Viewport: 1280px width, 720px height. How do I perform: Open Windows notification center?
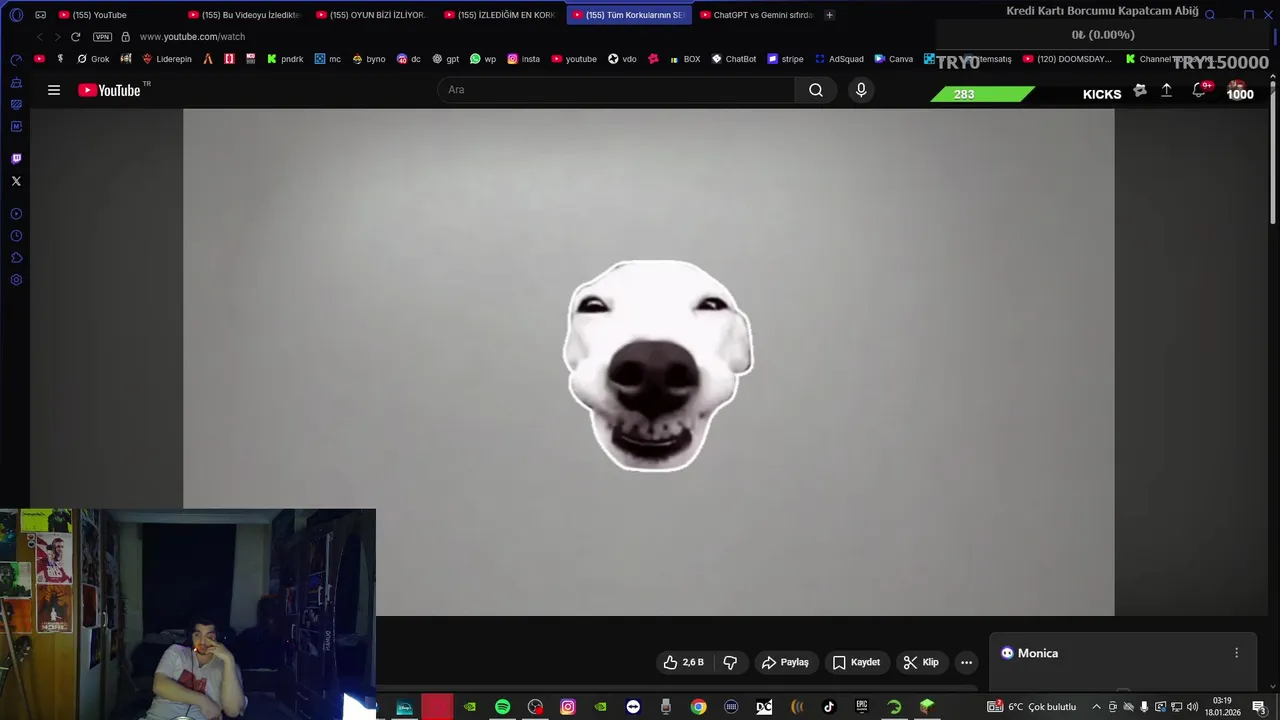1259,707
